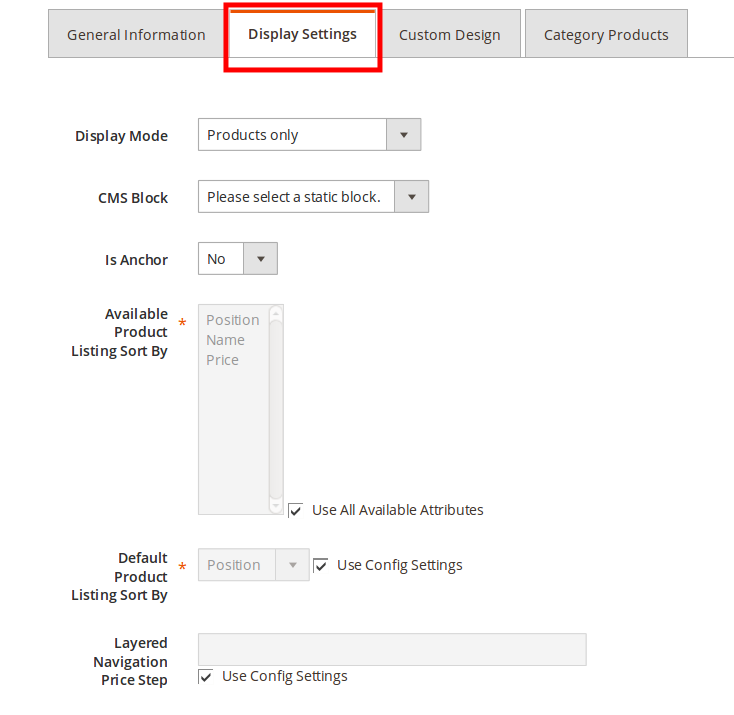Toggle Use Config Settings beside Position dropdown
This screenshot has height=715, width=734.
coord(321,565)
